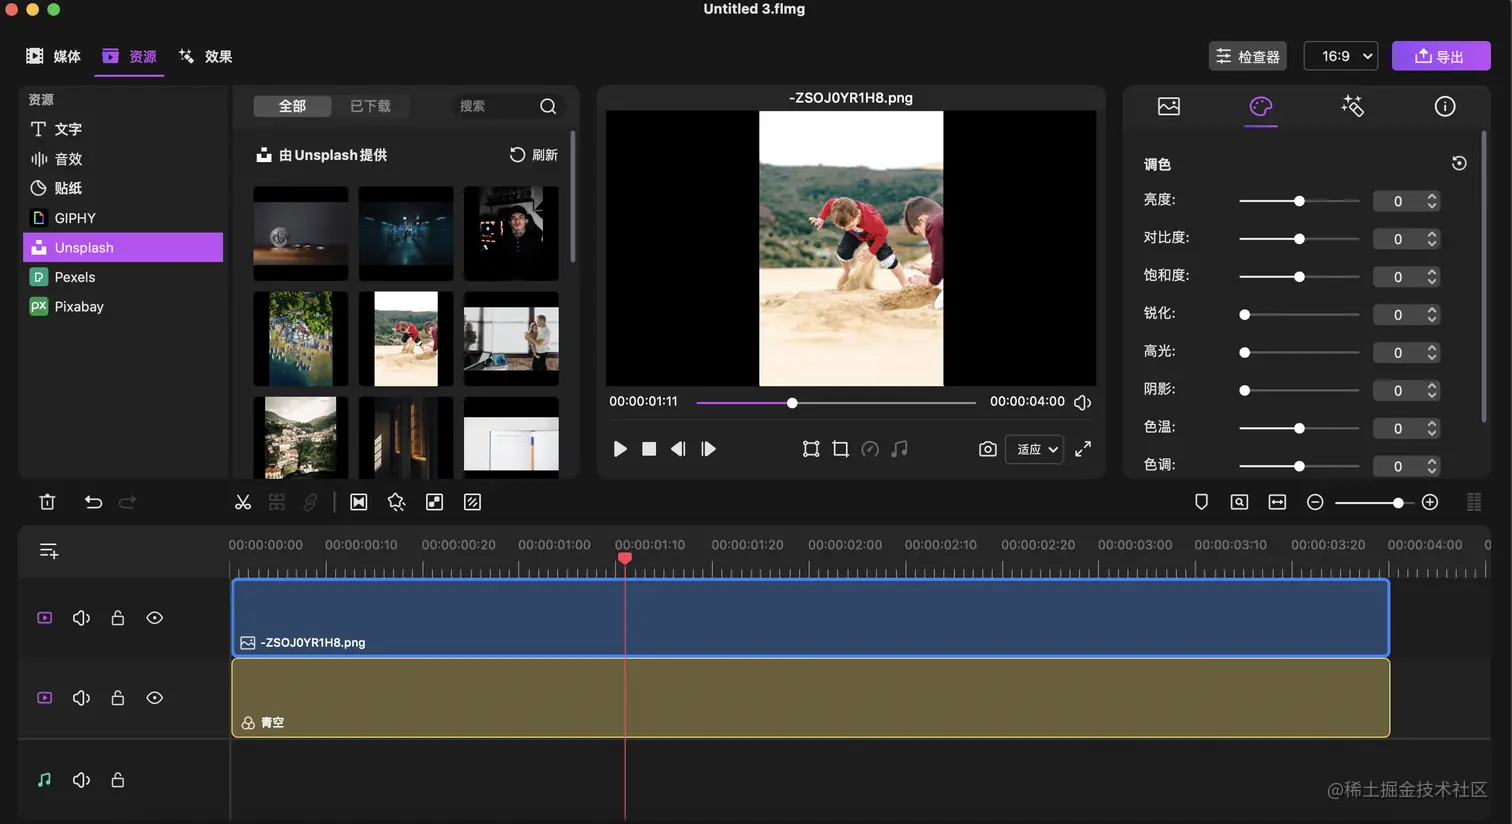The image size is (1512, 824).
Task: Adjust the 色温 value stepper
Action: coord(1433,428)
